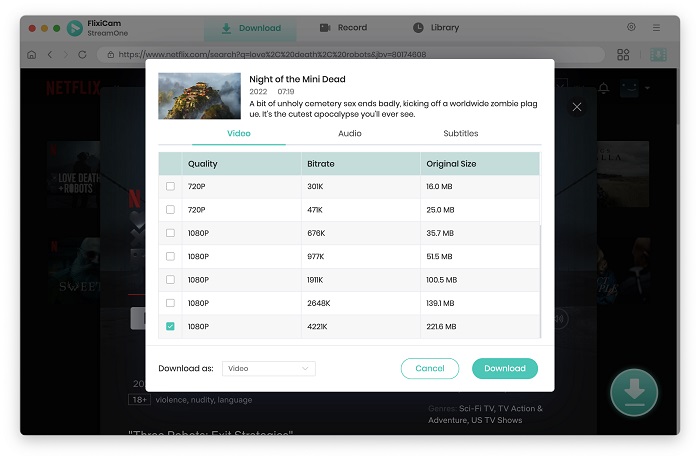
Task: Uncheck the 1080P 4221K quality checkbox
Action: [170, 326]
